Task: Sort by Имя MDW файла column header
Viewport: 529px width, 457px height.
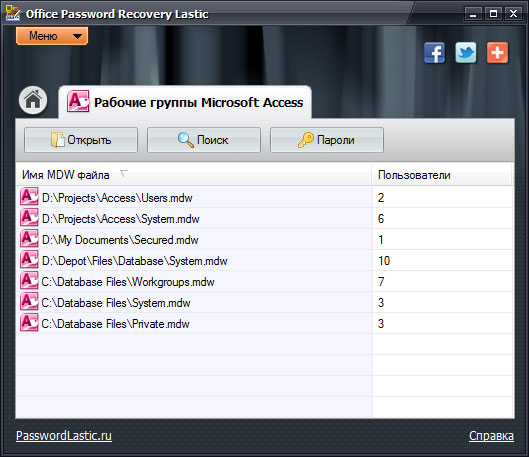Action: (194, 175)
